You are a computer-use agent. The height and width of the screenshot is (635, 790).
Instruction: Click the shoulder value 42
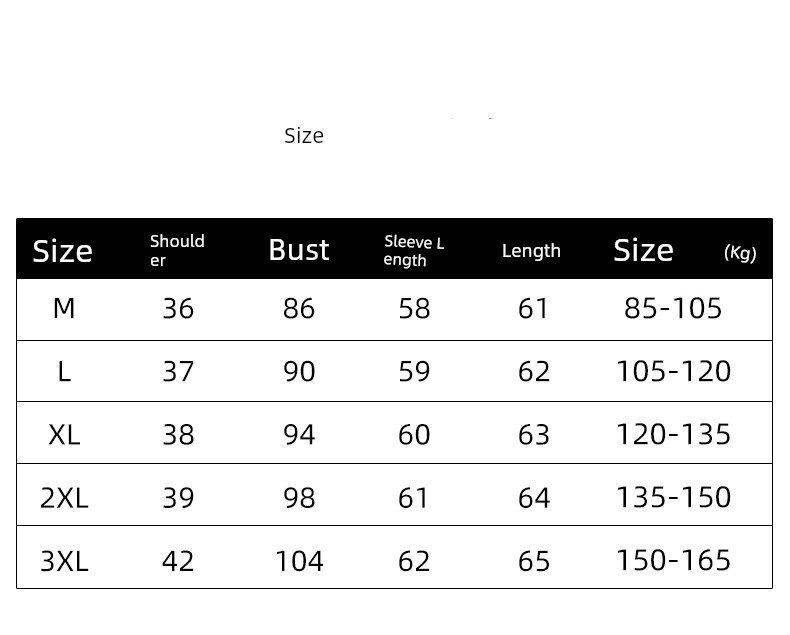pyautogui.click(x=178, y=561)
